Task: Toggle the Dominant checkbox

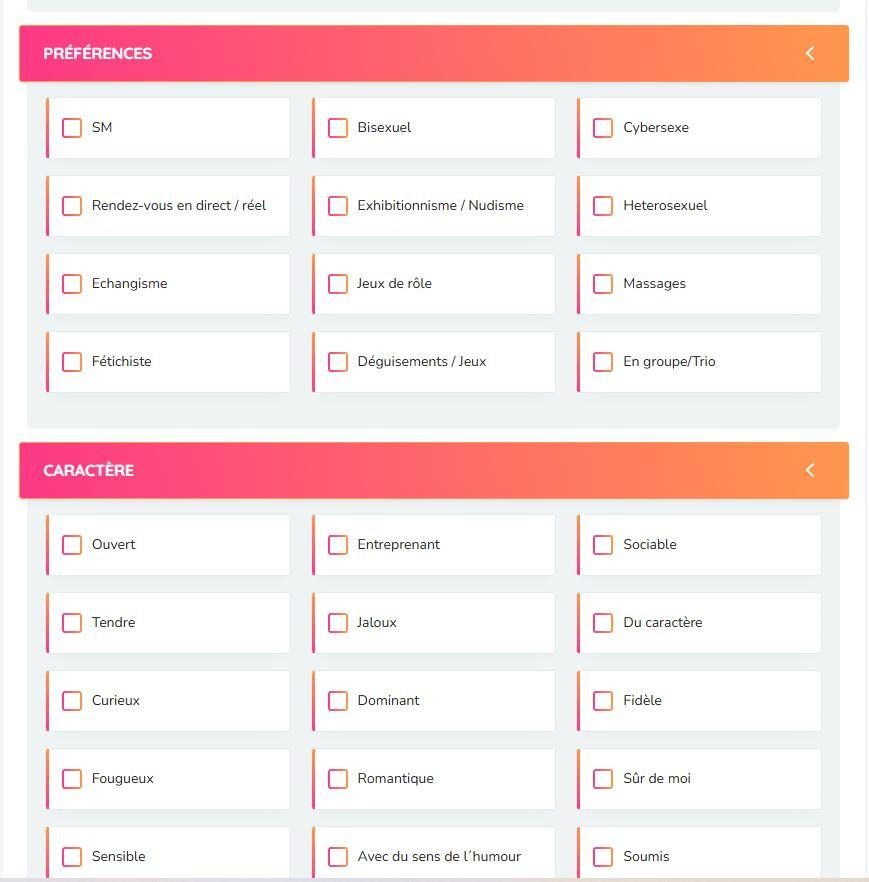Action: click(338, 701)
